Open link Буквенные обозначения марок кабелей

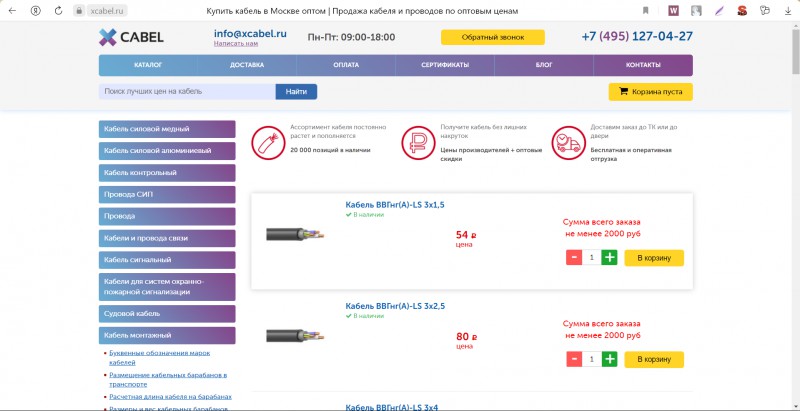pyautogui.click(x=160, y=358)
